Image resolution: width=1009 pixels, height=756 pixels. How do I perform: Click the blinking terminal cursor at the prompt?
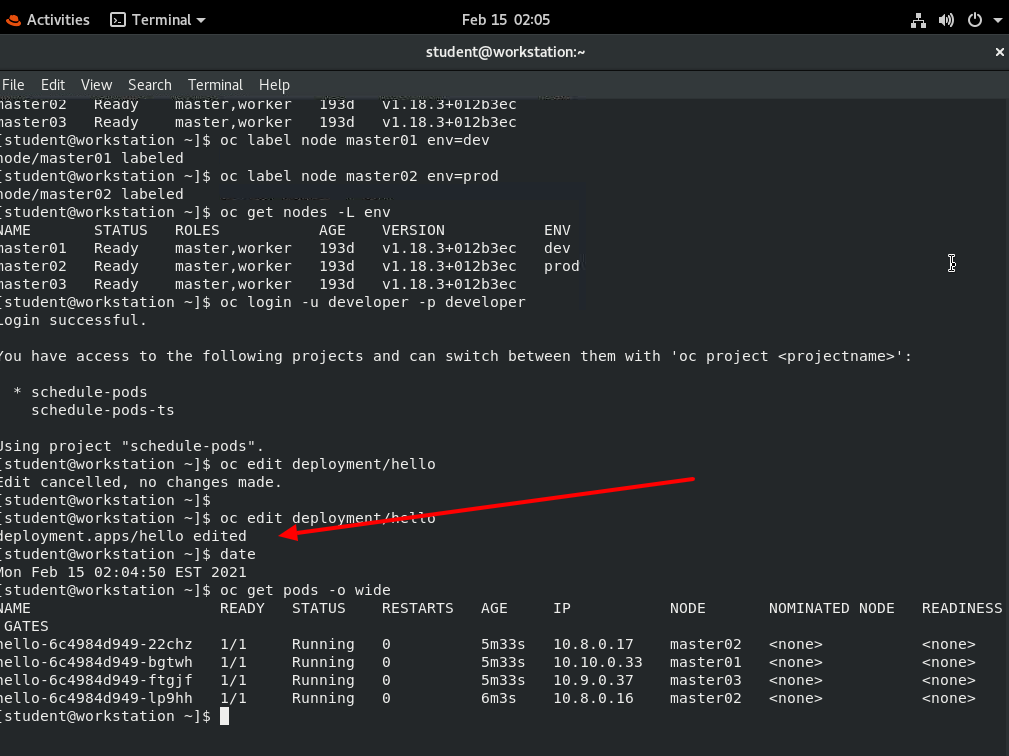(x=223, y=716)
